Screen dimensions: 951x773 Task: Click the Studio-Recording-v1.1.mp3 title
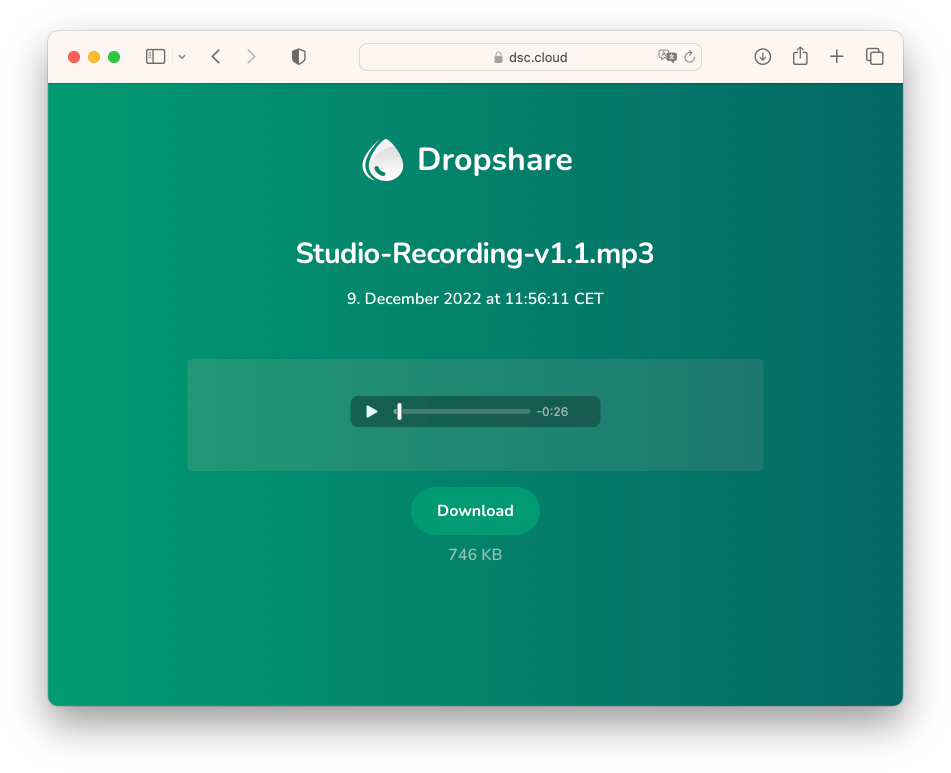[475, 253]
